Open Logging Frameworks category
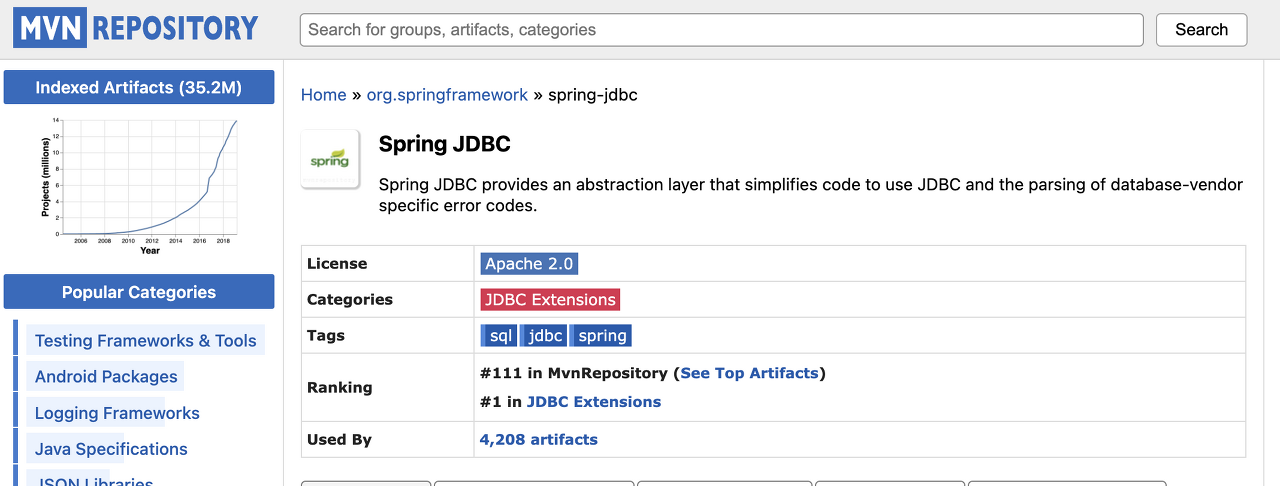Screen dimensions: 1280x486 coord(117,413)
